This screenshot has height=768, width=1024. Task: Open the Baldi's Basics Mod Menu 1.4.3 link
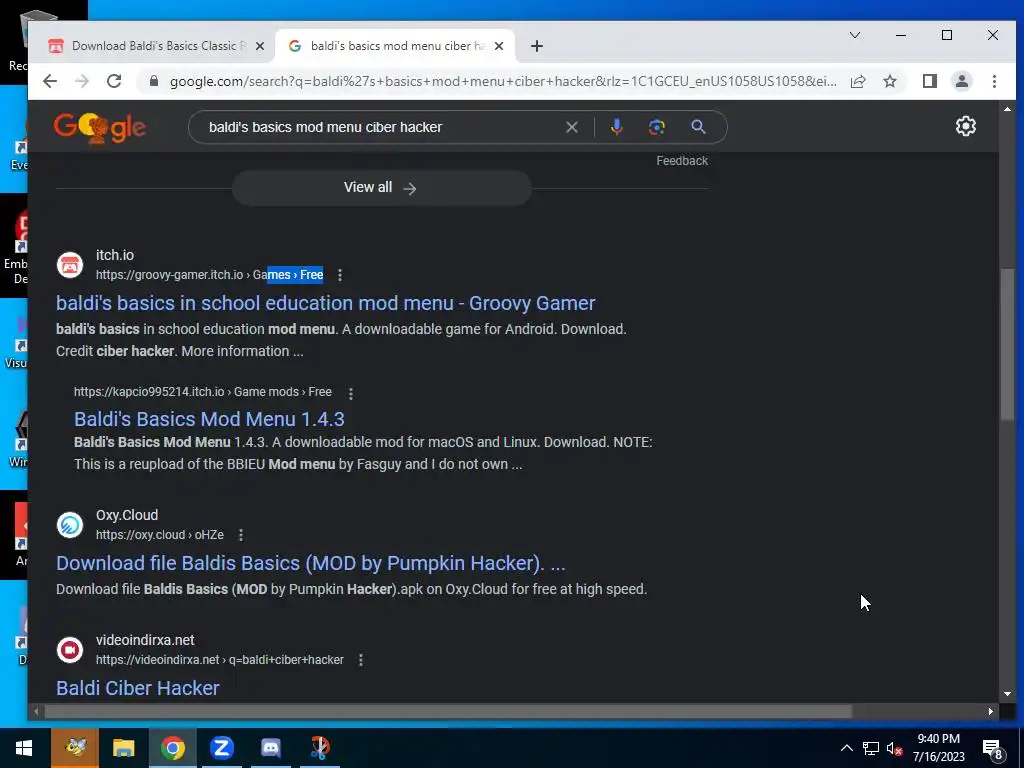(x=209, y=419)
